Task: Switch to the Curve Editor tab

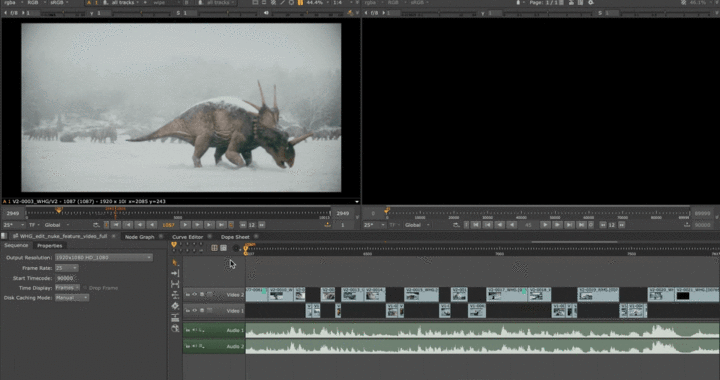Action: click(187, 237)
